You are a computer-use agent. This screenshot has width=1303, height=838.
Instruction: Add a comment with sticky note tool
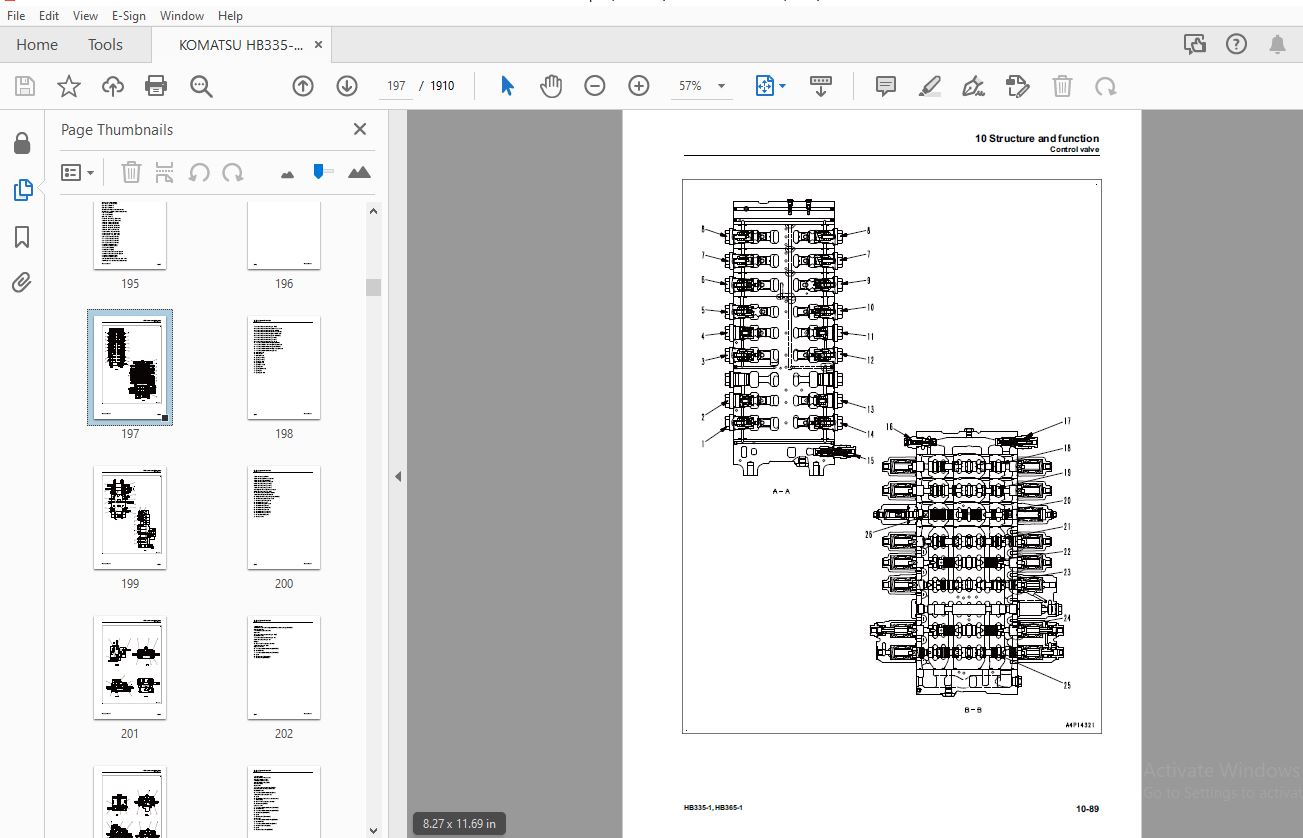point(886,86)
